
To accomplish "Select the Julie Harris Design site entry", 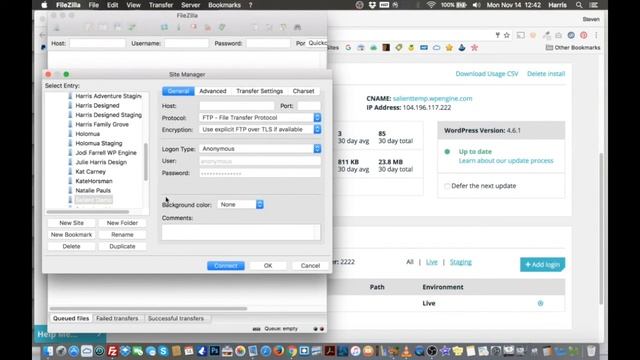I will click(x=101, y=162).
